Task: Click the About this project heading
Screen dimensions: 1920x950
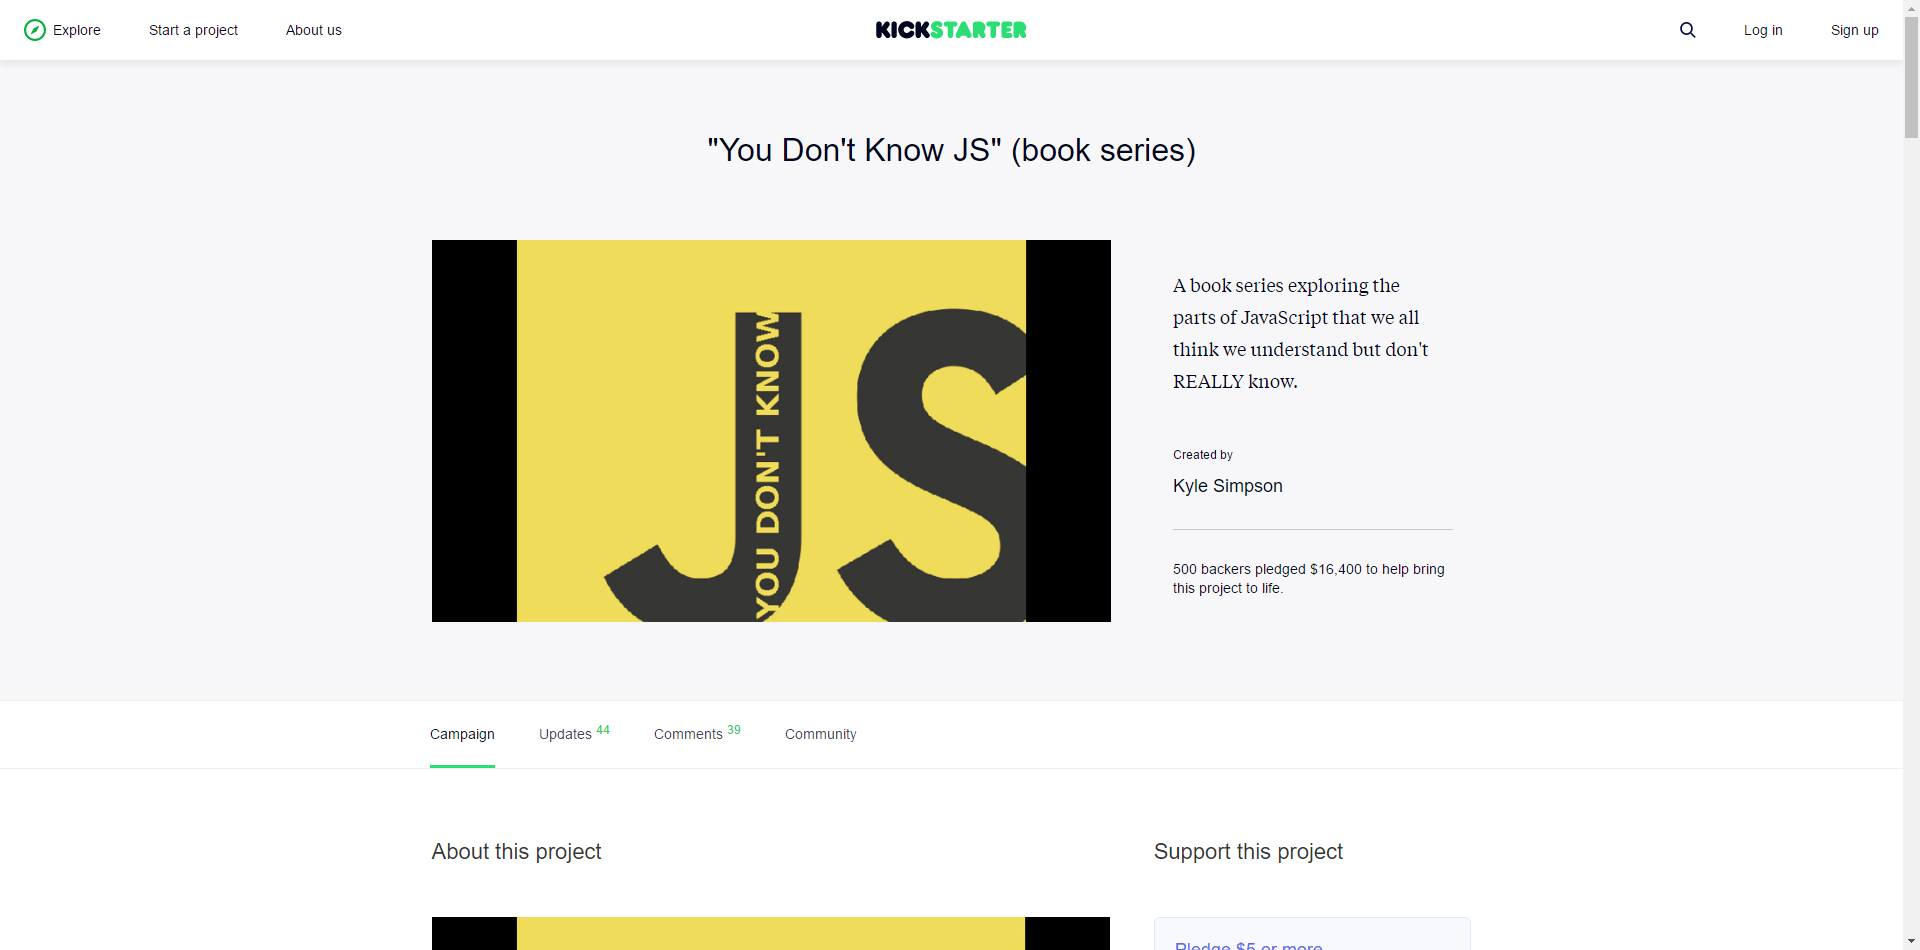Action: [x=517, y=852]
